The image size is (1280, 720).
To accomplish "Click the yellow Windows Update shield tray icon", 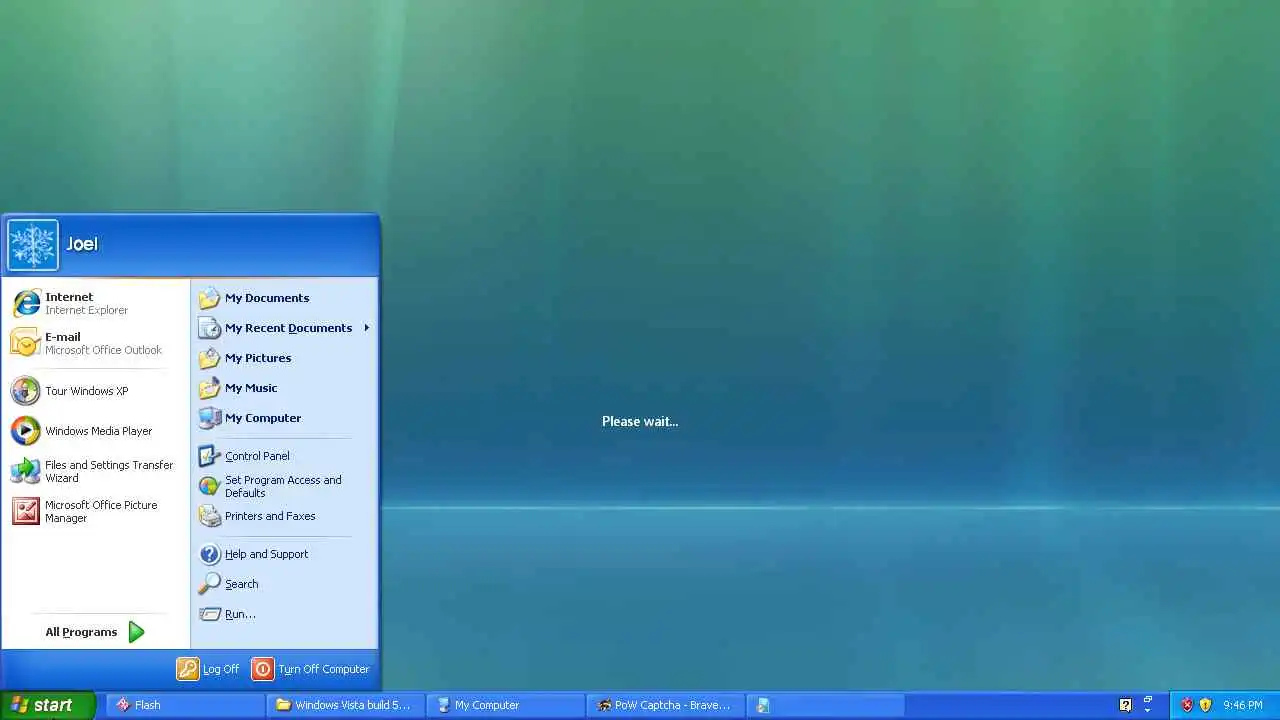I will [x=1205, y=705].
